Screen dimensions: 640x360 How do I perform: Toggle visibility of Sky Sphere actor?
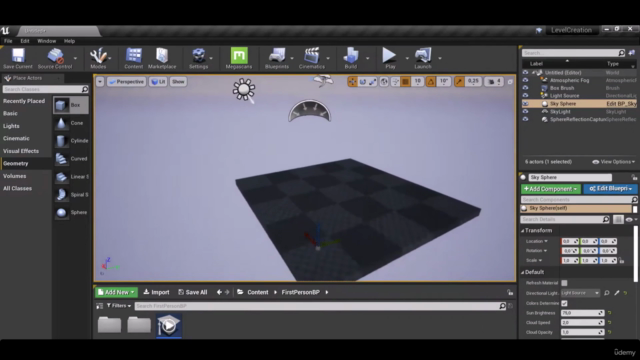click(x=525, y=104)
